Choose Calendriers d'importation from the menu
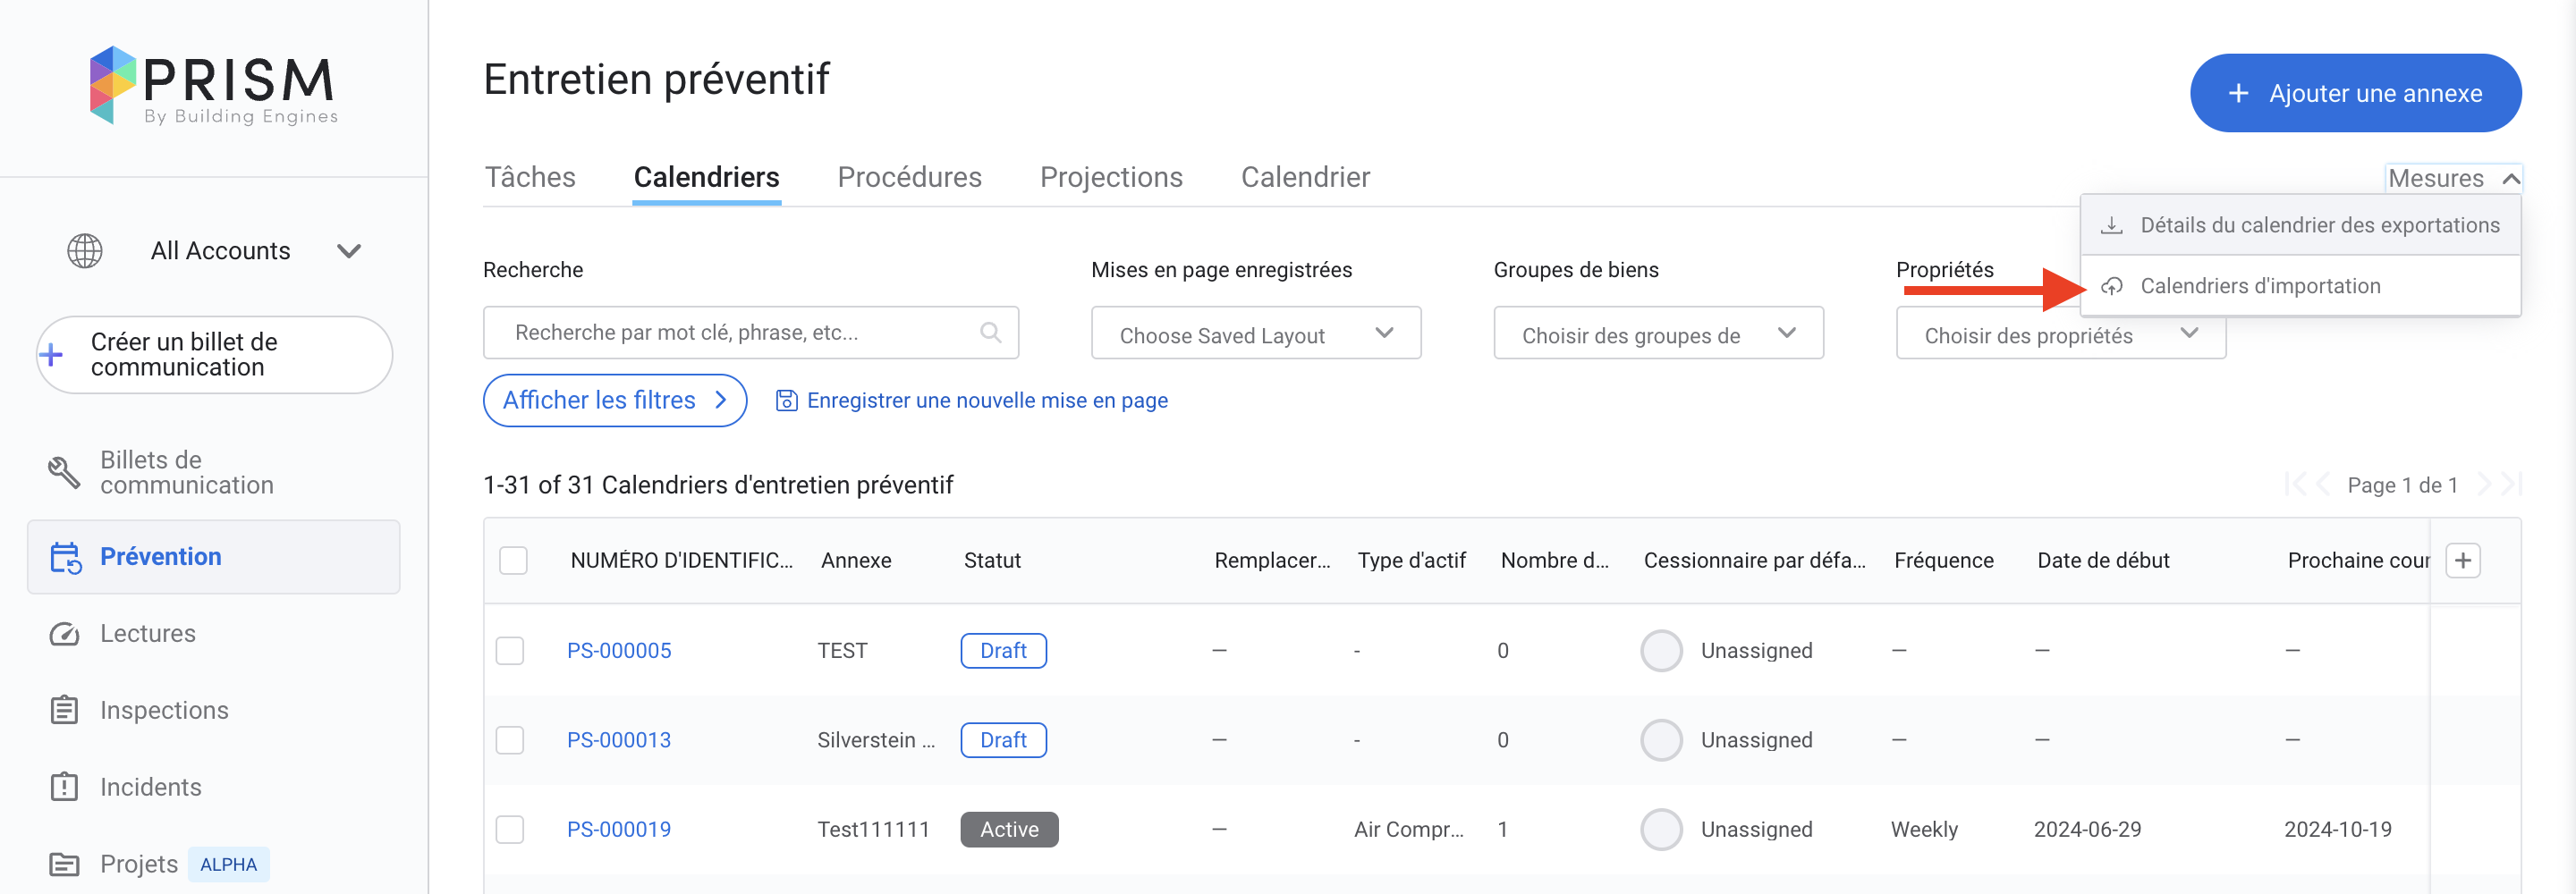Screen dimensions: 2576x894 tap(2259, 286)
